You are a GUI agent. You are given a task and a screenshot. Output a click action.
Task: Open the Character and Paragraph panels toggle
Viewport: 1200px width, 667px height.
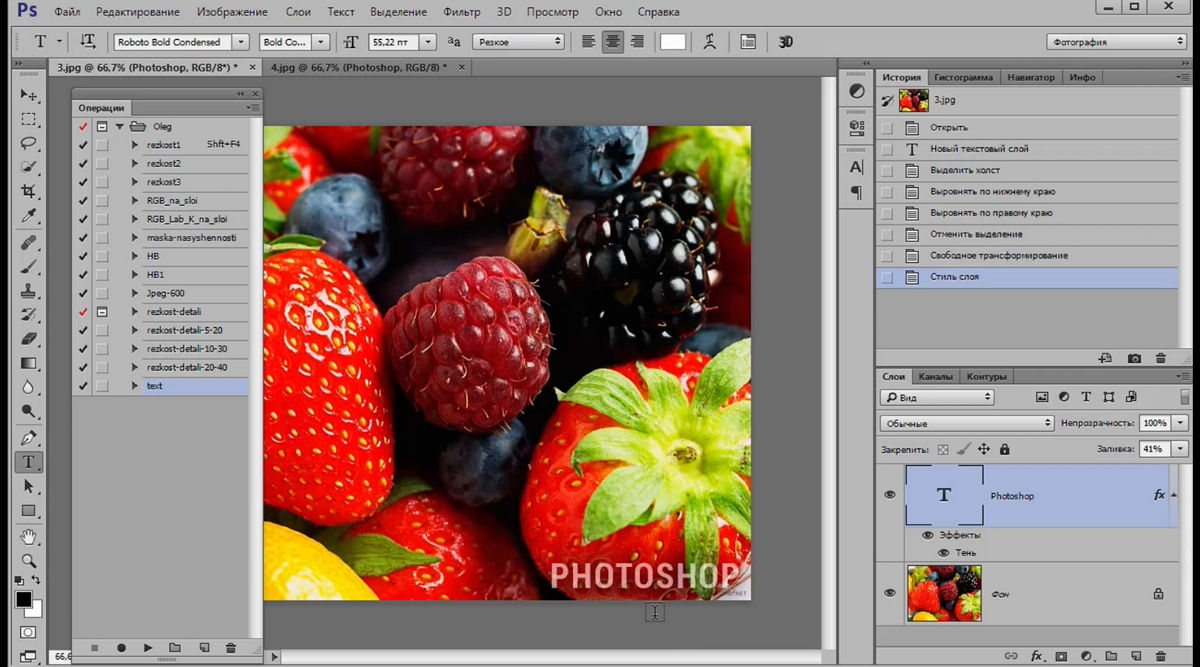[748, 42]
